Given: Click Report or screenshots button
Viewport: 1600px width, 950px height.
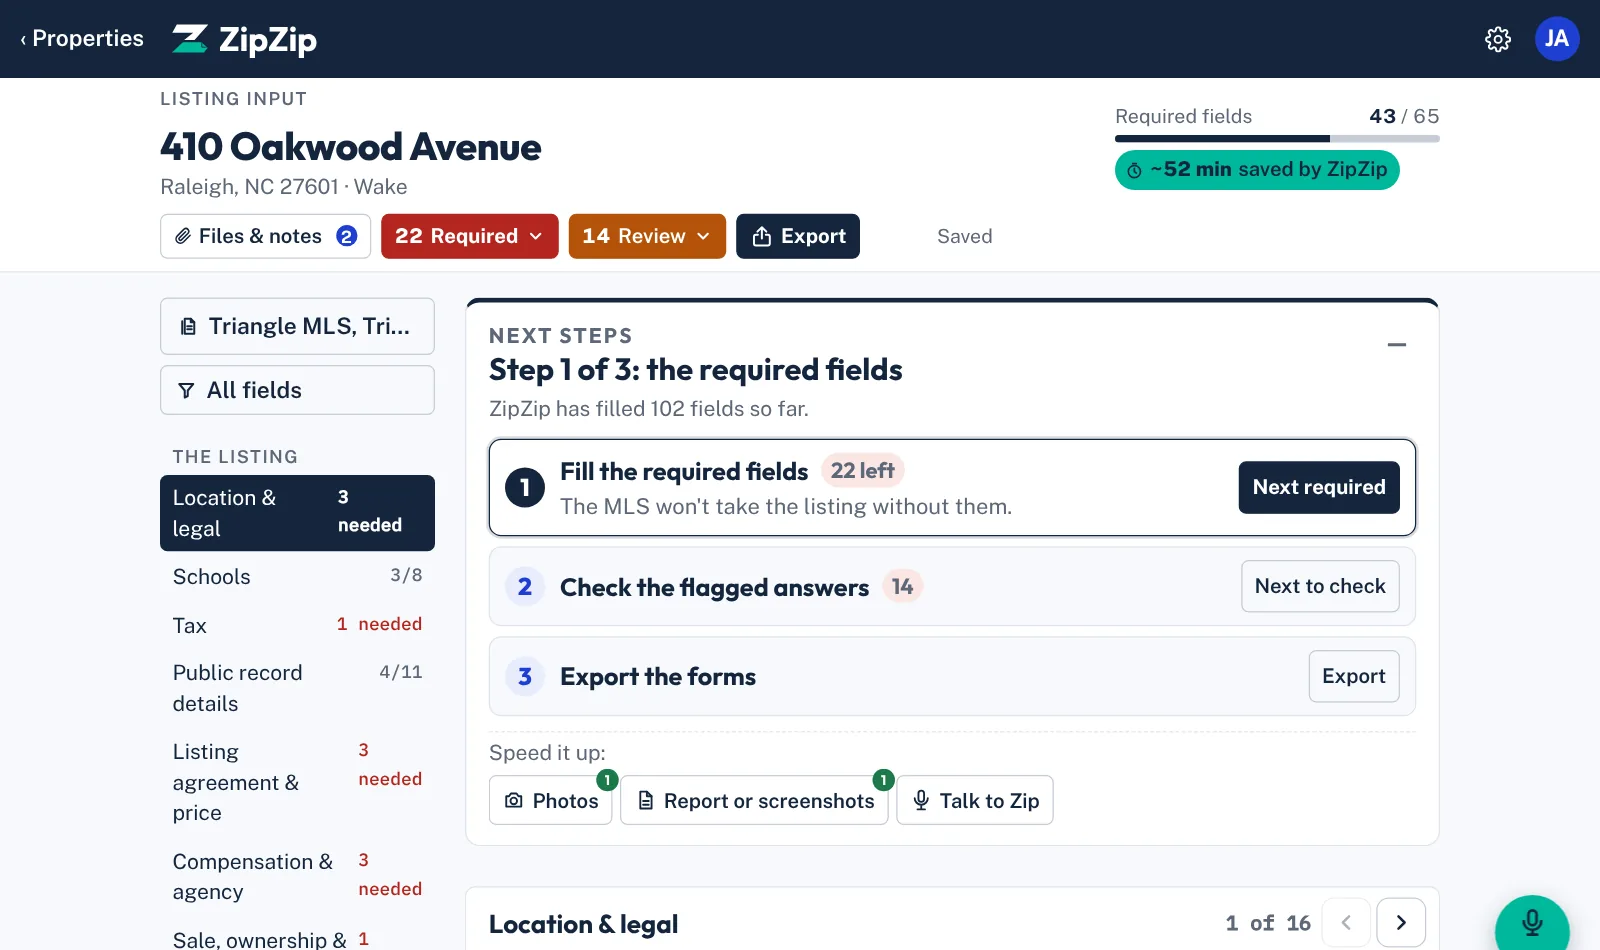Looking at the screenshot, I should [754, 800].
